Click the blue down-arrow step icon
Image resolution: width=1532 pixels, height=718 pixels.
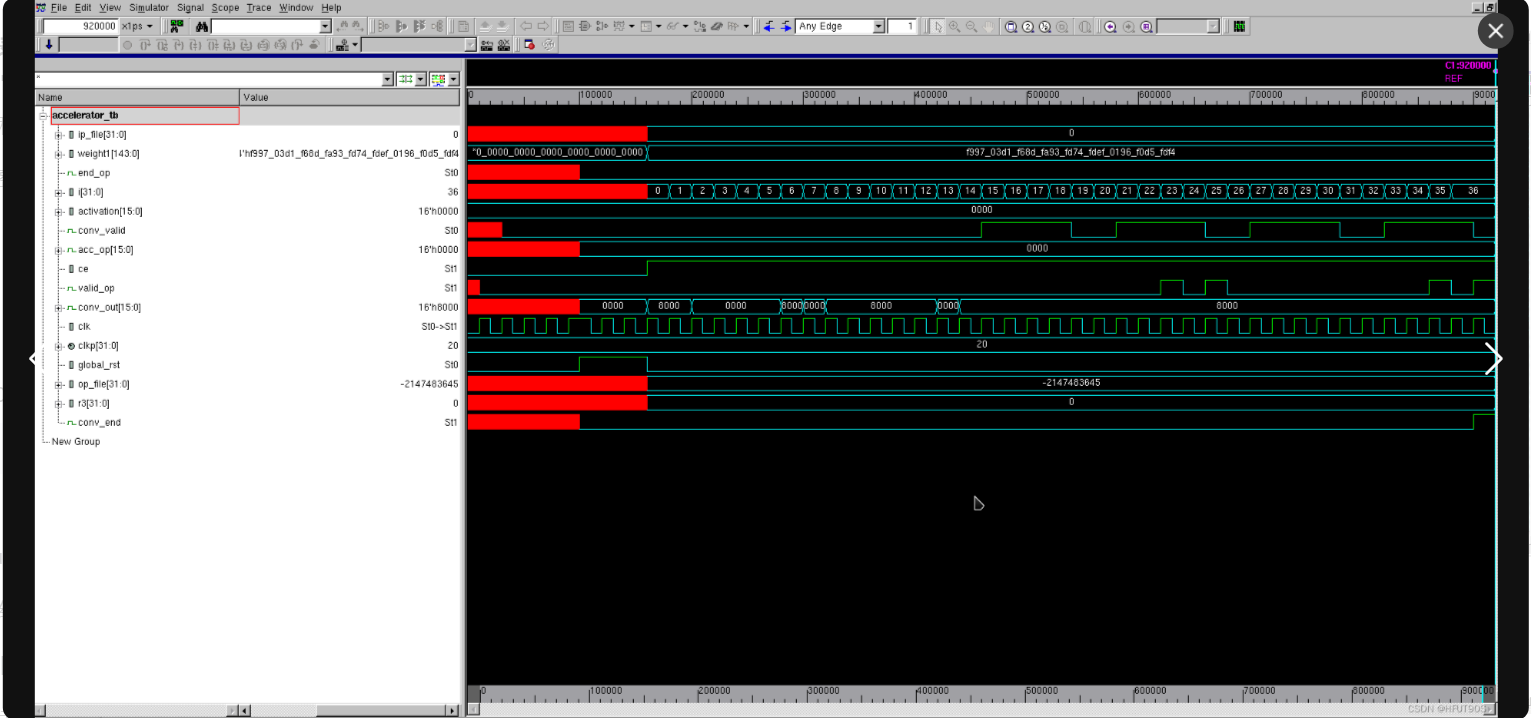pos(49,45)
